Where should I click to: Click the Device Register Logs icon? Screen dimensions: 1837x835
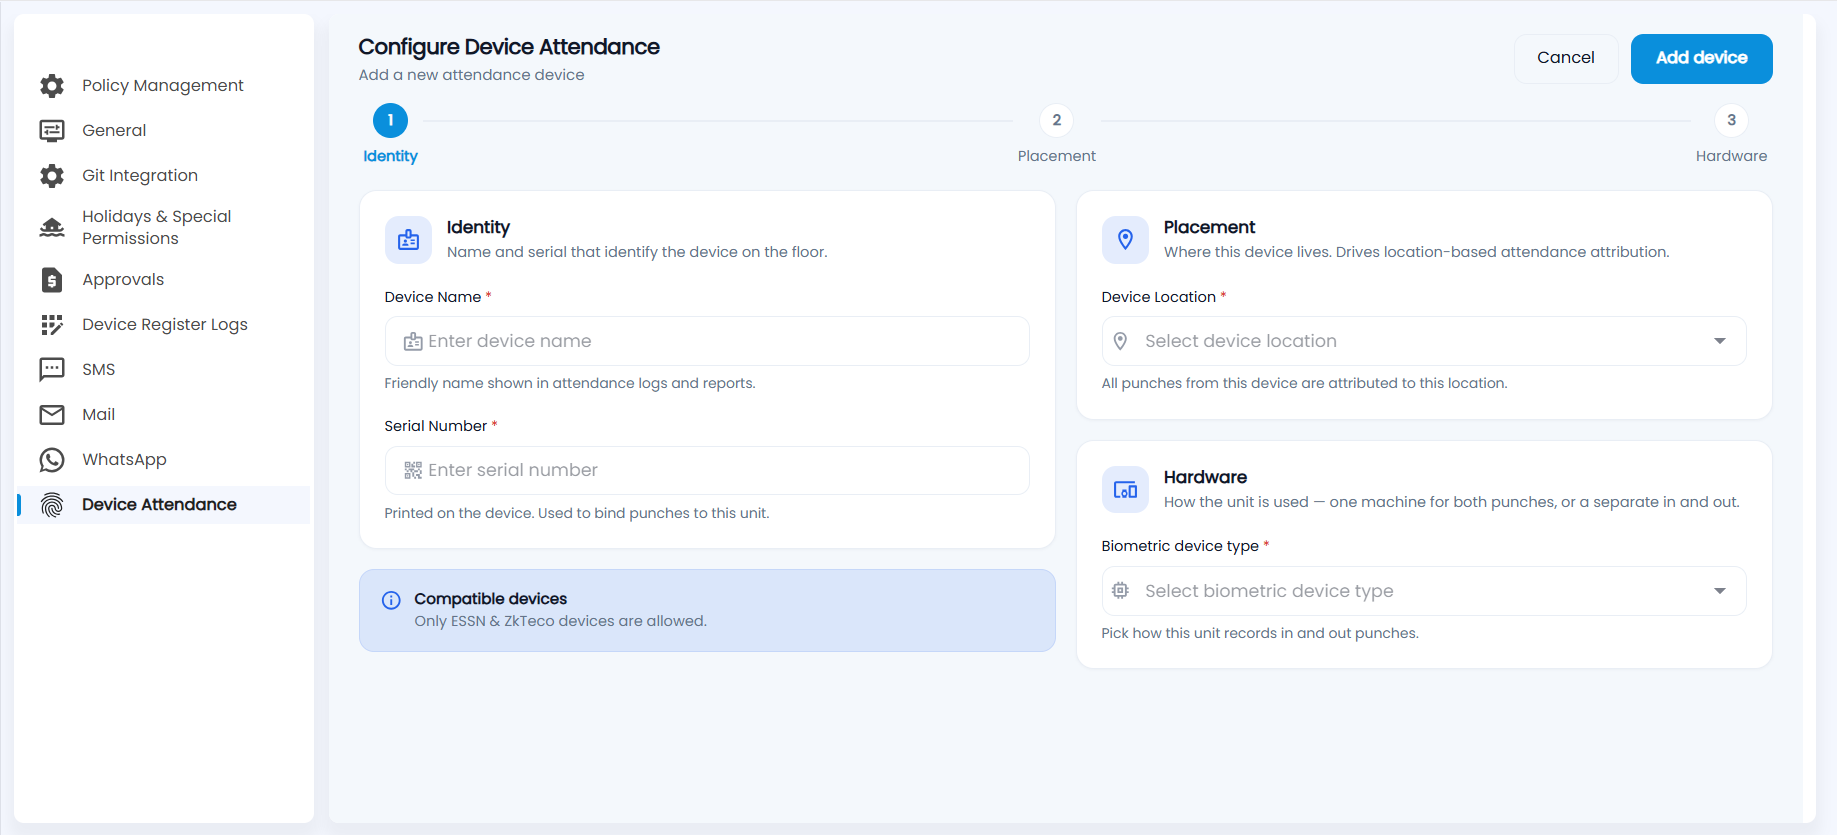click(x=52, y=325)
